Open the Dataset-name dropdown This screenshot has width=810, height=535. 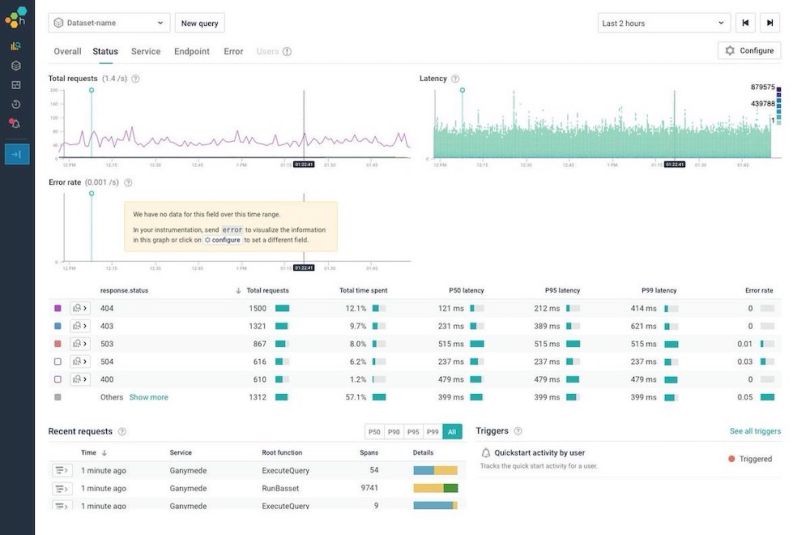point(109,23)
